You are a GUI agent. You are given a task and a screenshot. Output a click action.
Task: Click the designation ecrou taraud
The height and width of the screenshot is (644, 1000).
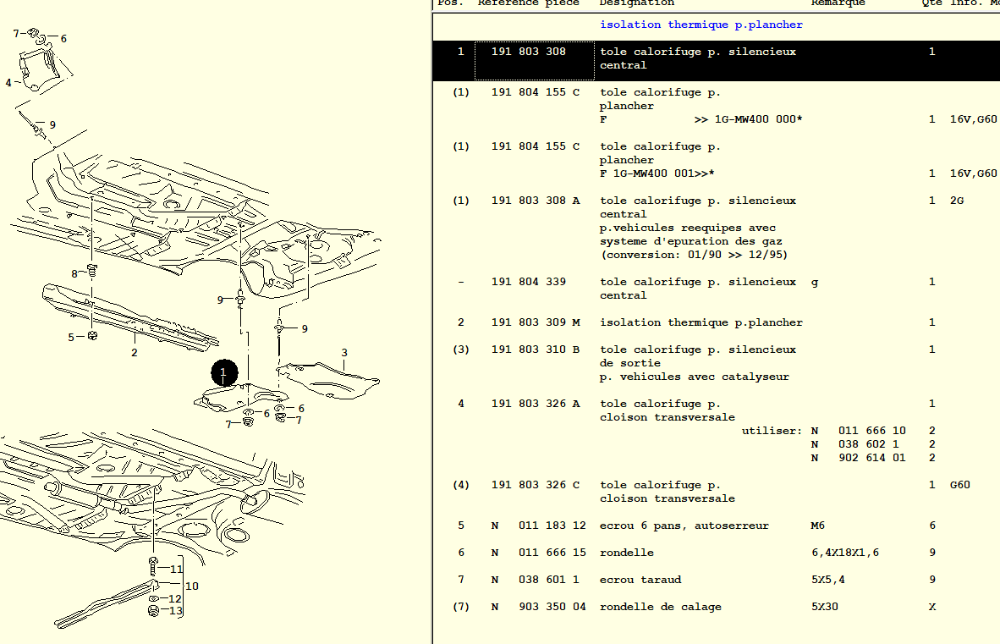pyautogui.click(x=640, y=580)
